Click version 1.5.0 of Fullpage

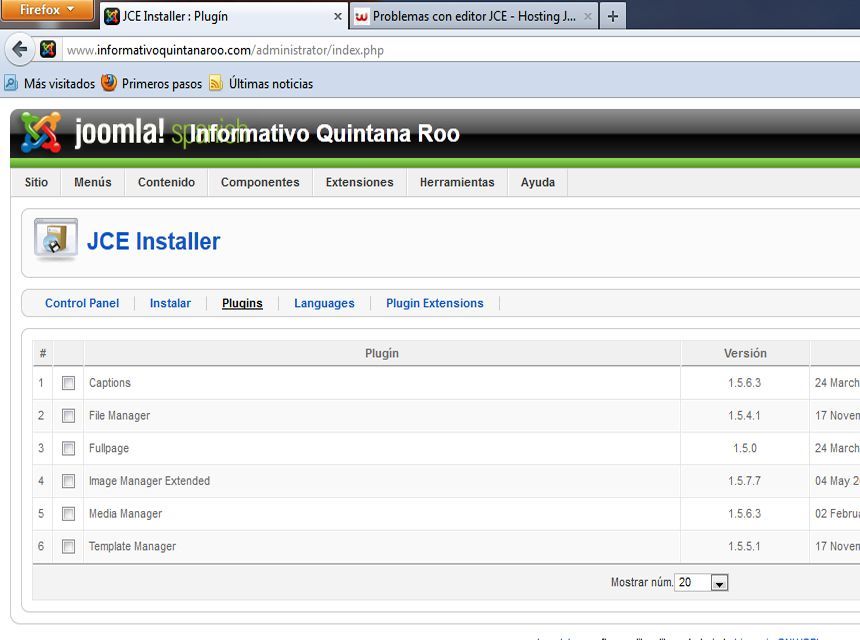coord(745,448)
